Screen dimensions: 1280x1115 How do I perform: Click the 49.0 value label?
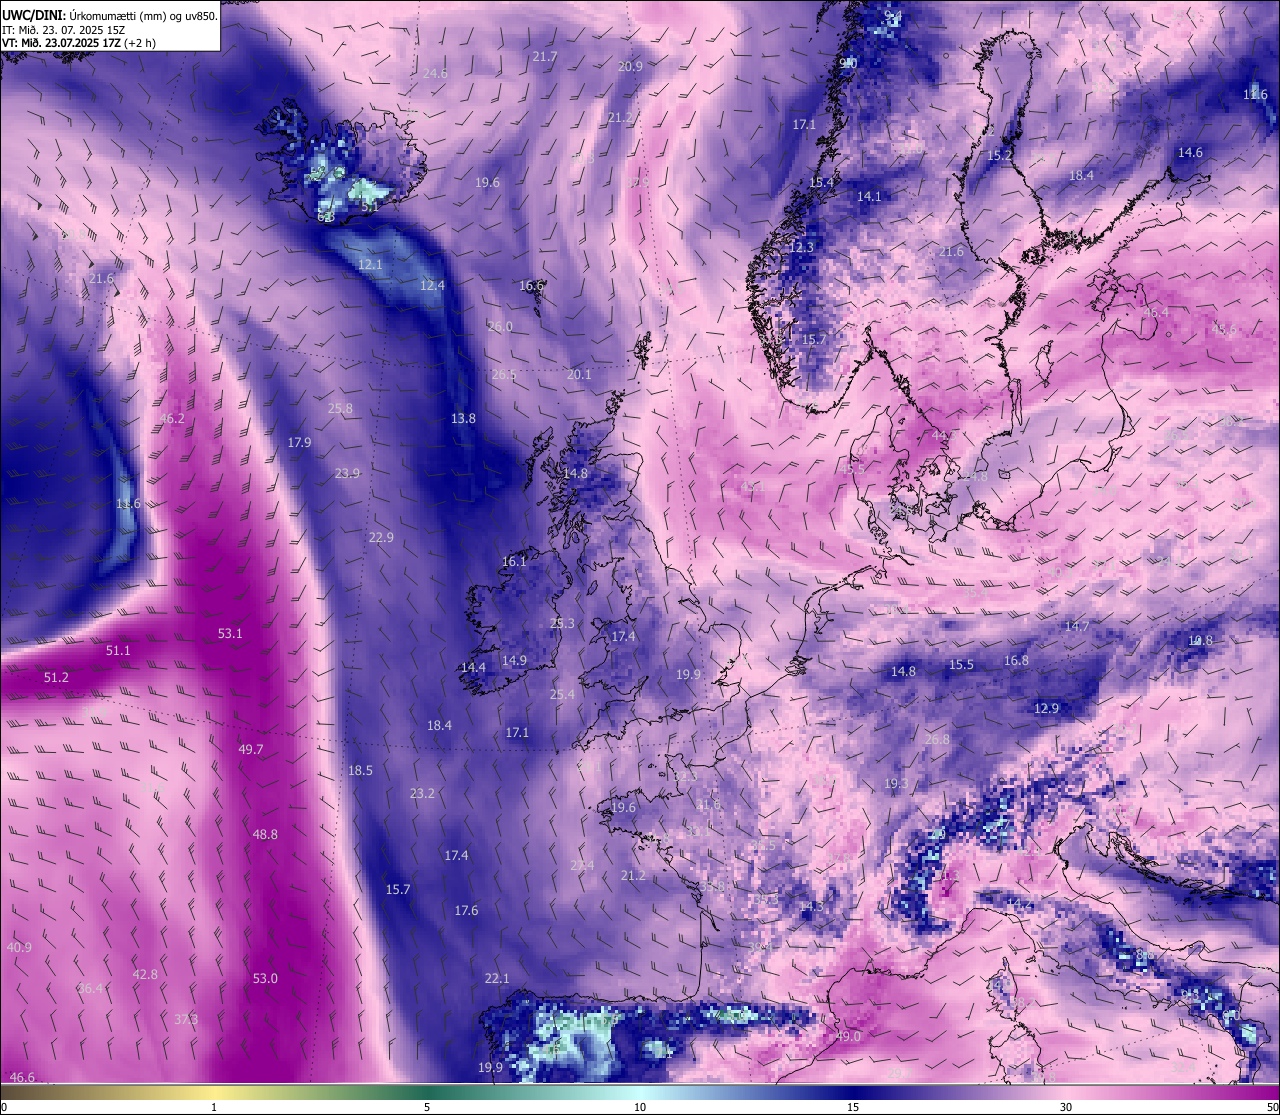pos(848,1036)
